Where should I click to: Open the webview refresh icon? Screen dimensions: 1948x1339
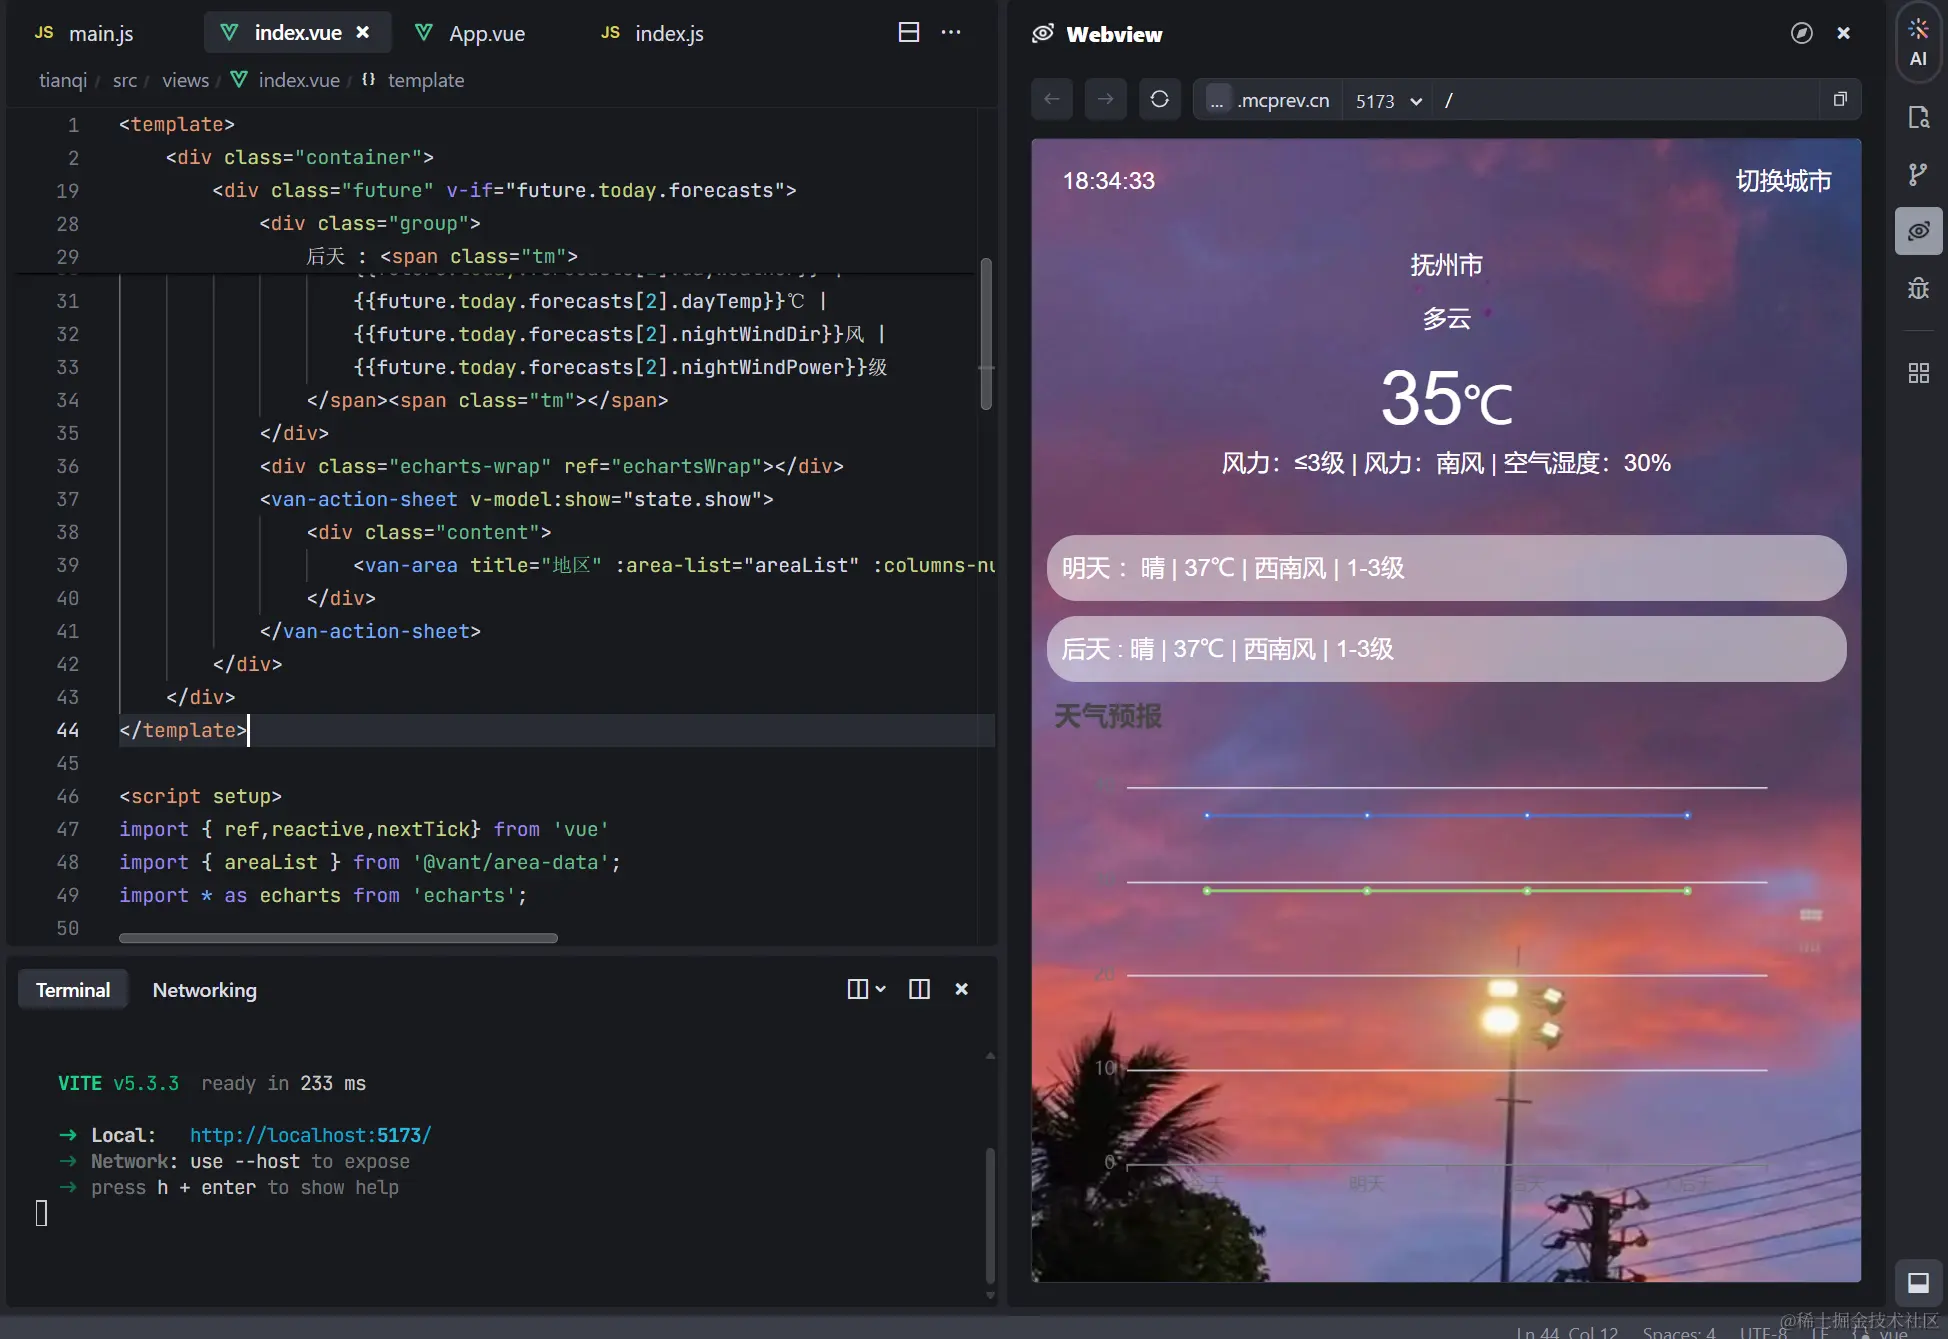pos(1159,99)
